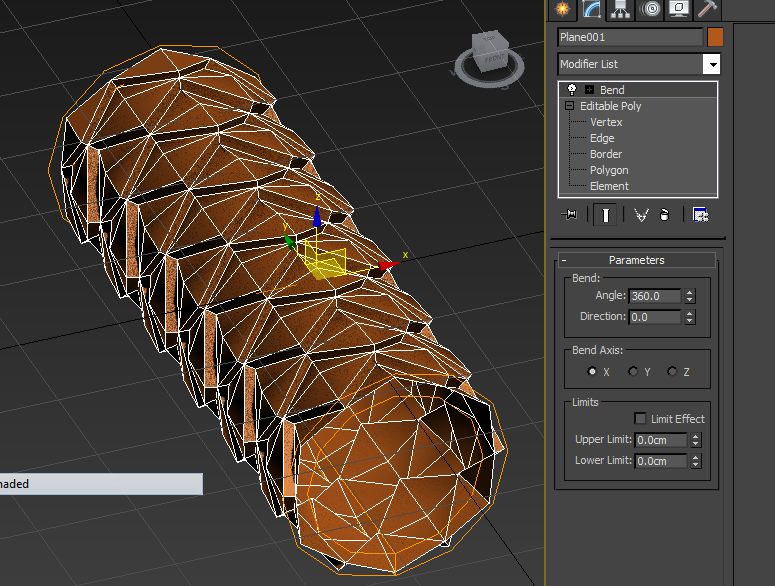Image resolution: width=775 pixels, height=586 pixels.
Task: Select the Y bend axis
Action: point(633,371)
